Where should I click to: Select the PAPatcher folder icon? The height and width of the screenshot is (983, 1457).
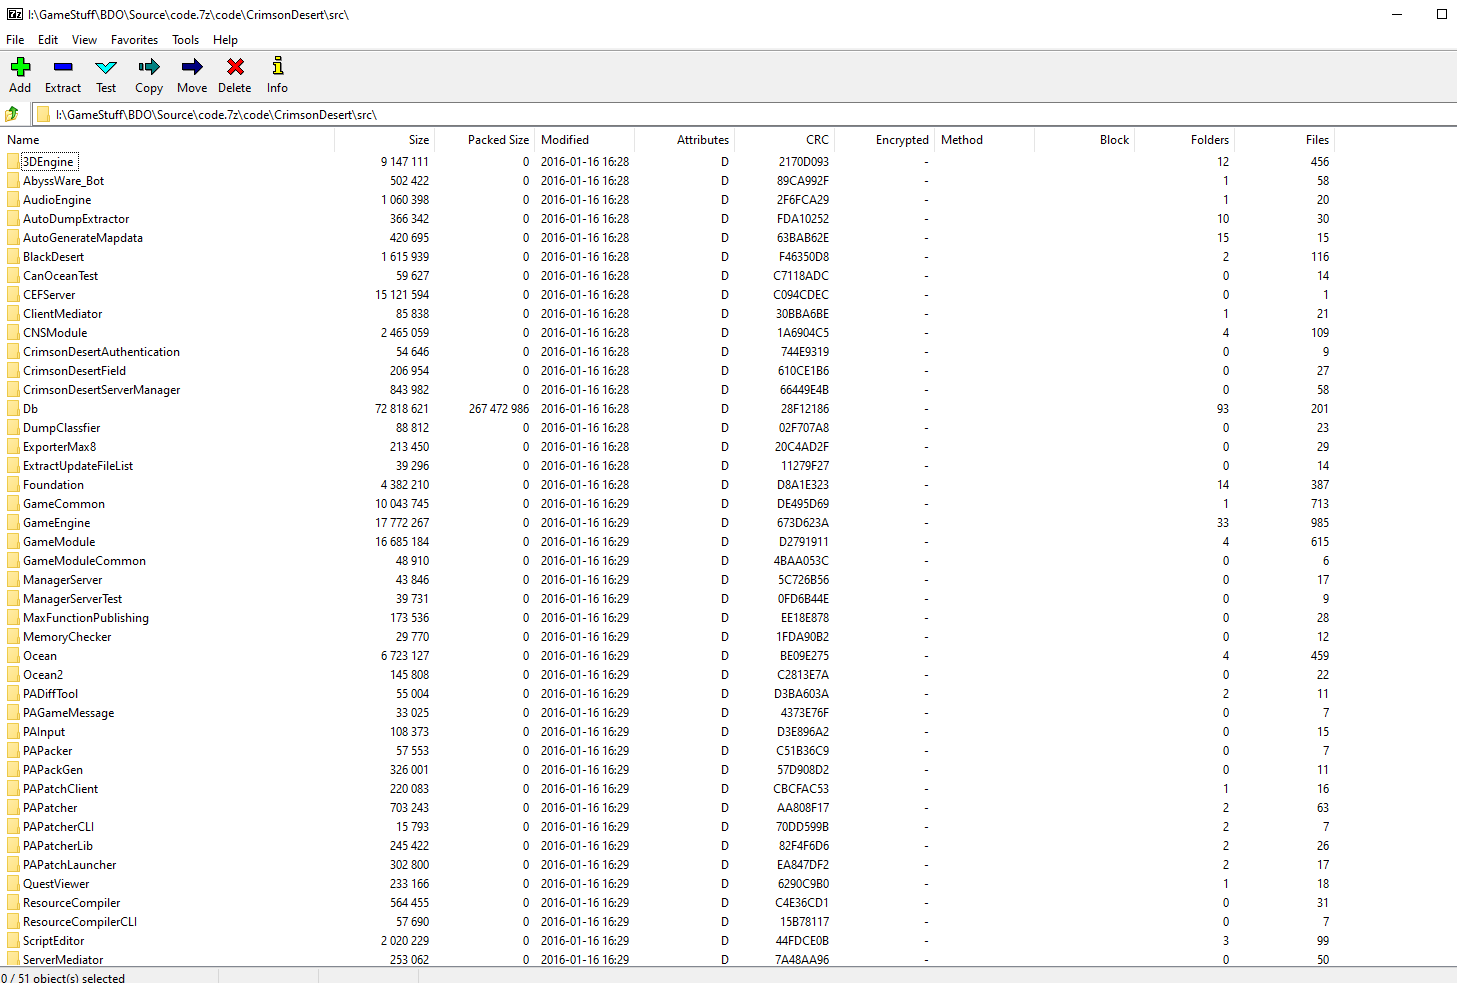[13, 808]
